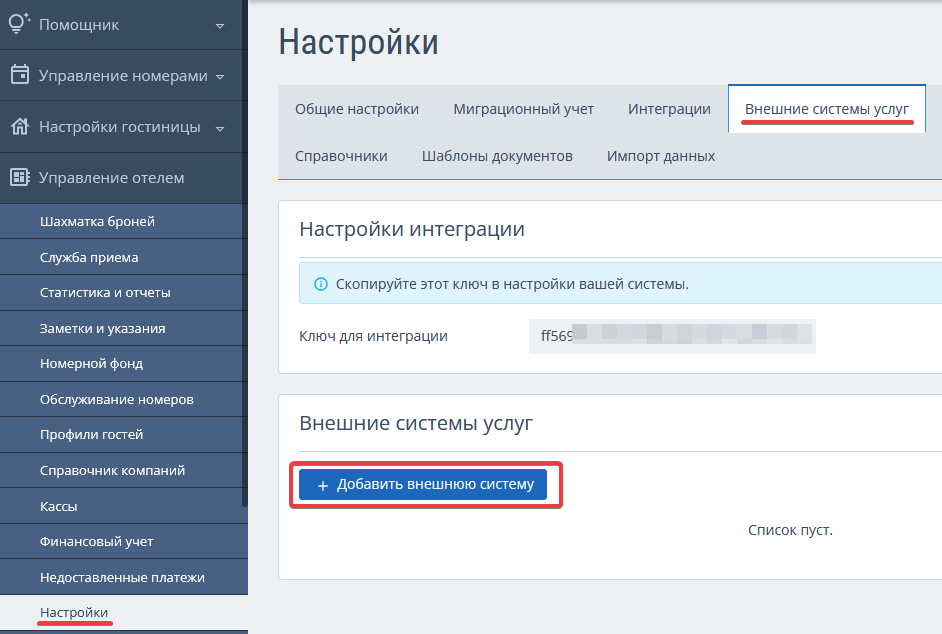Click the Добавить внешнюю систему button

[423, 485]
